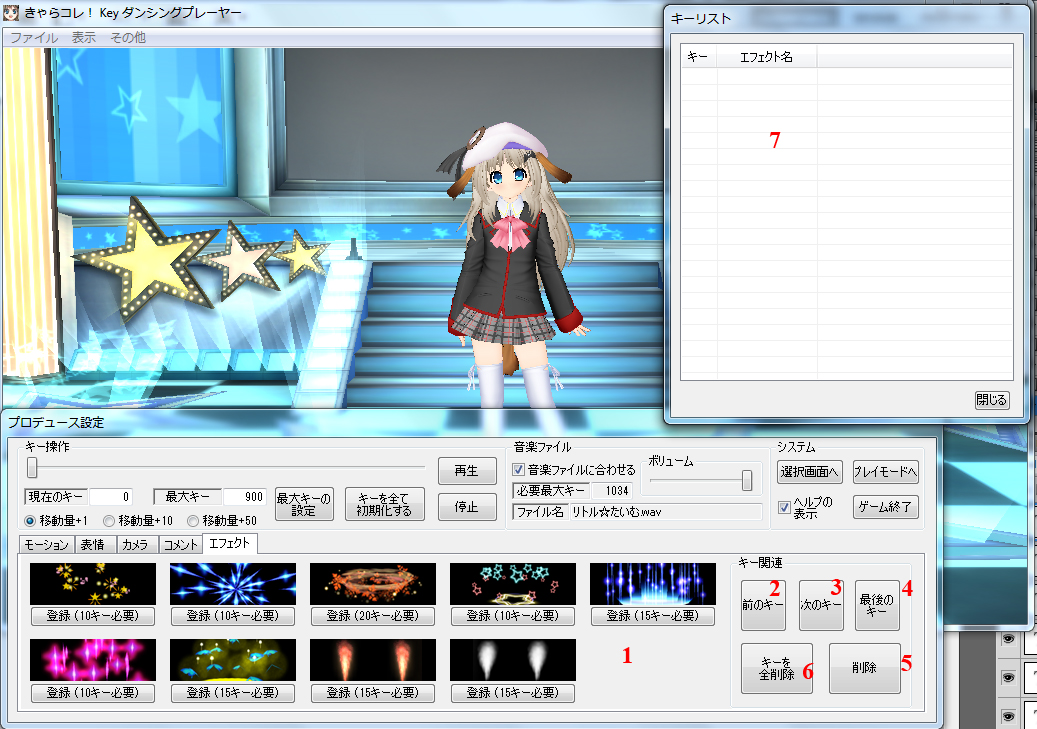Viewport: 1037px width, 729px height.
Task: Select the blue starburst effect thumbnail
Action: pos(233,583)
